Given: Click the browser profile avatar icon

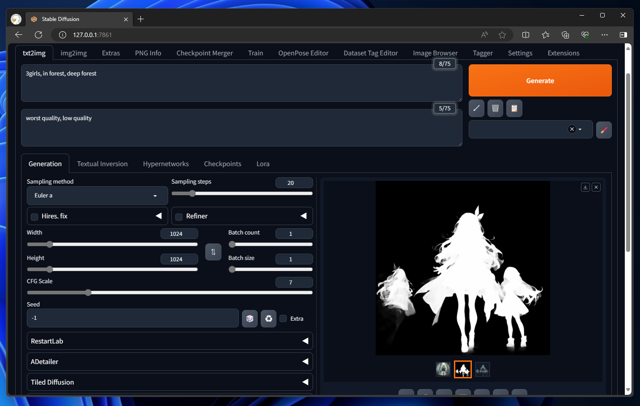Looking at the screenshot, I should (x=16, y=19).
